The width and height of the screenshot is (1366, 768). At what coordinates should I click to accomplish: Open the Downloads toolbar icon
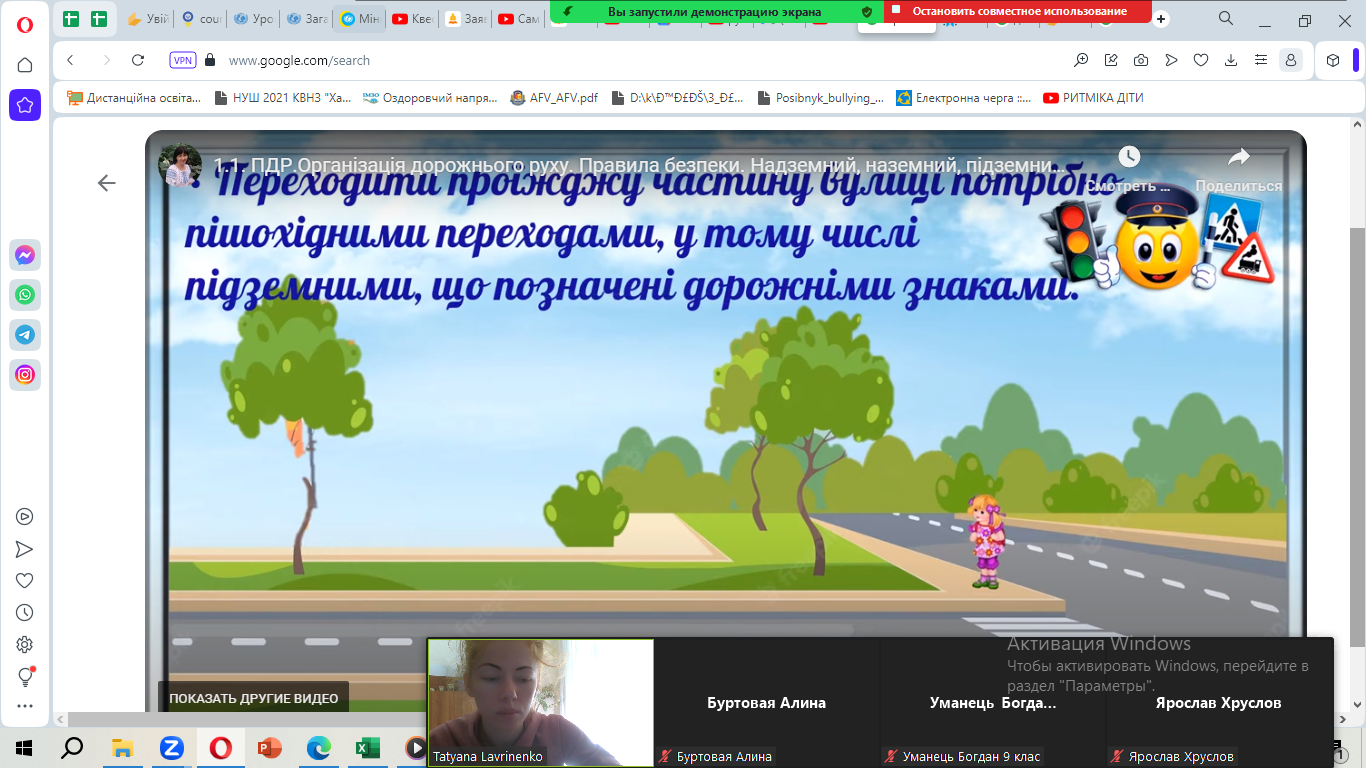[1231, 60]
